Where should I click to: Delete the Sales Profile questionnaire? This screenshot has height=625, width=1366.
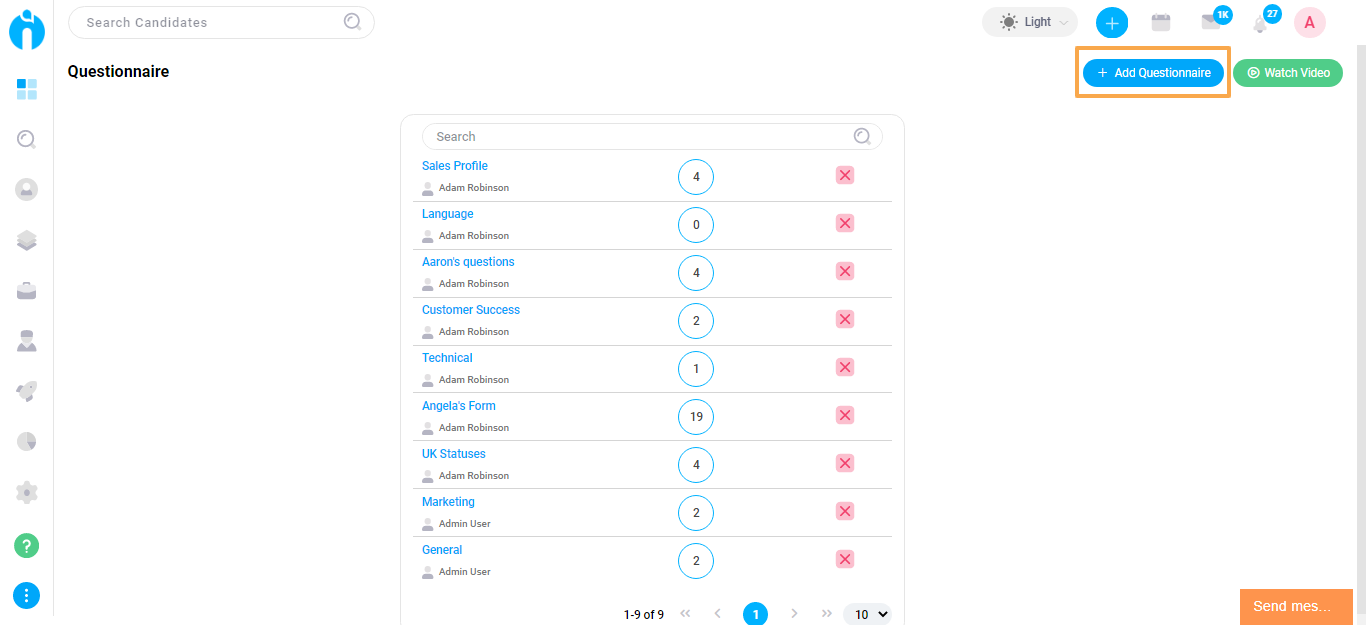845,176
